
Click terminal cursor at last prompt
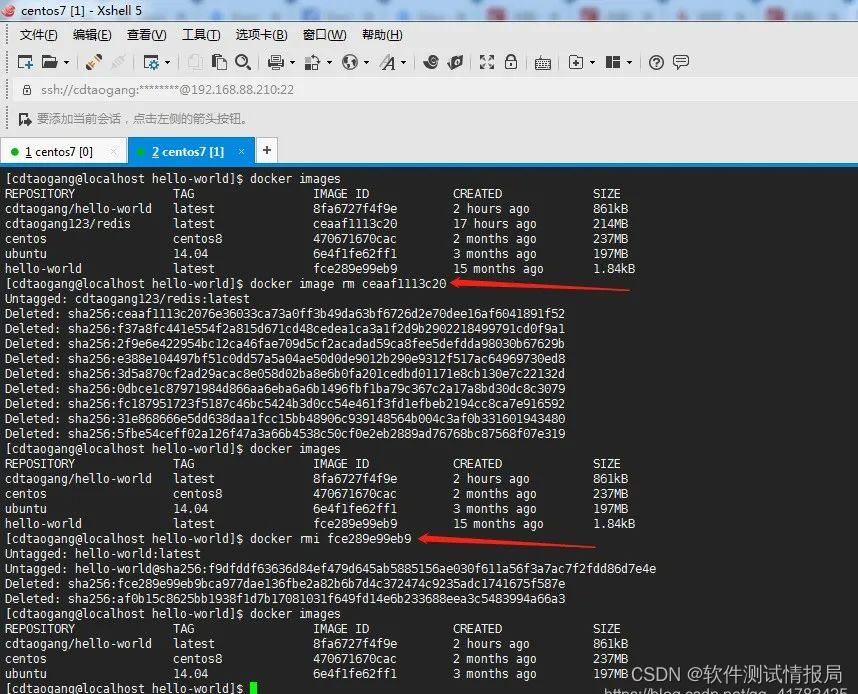253,688
